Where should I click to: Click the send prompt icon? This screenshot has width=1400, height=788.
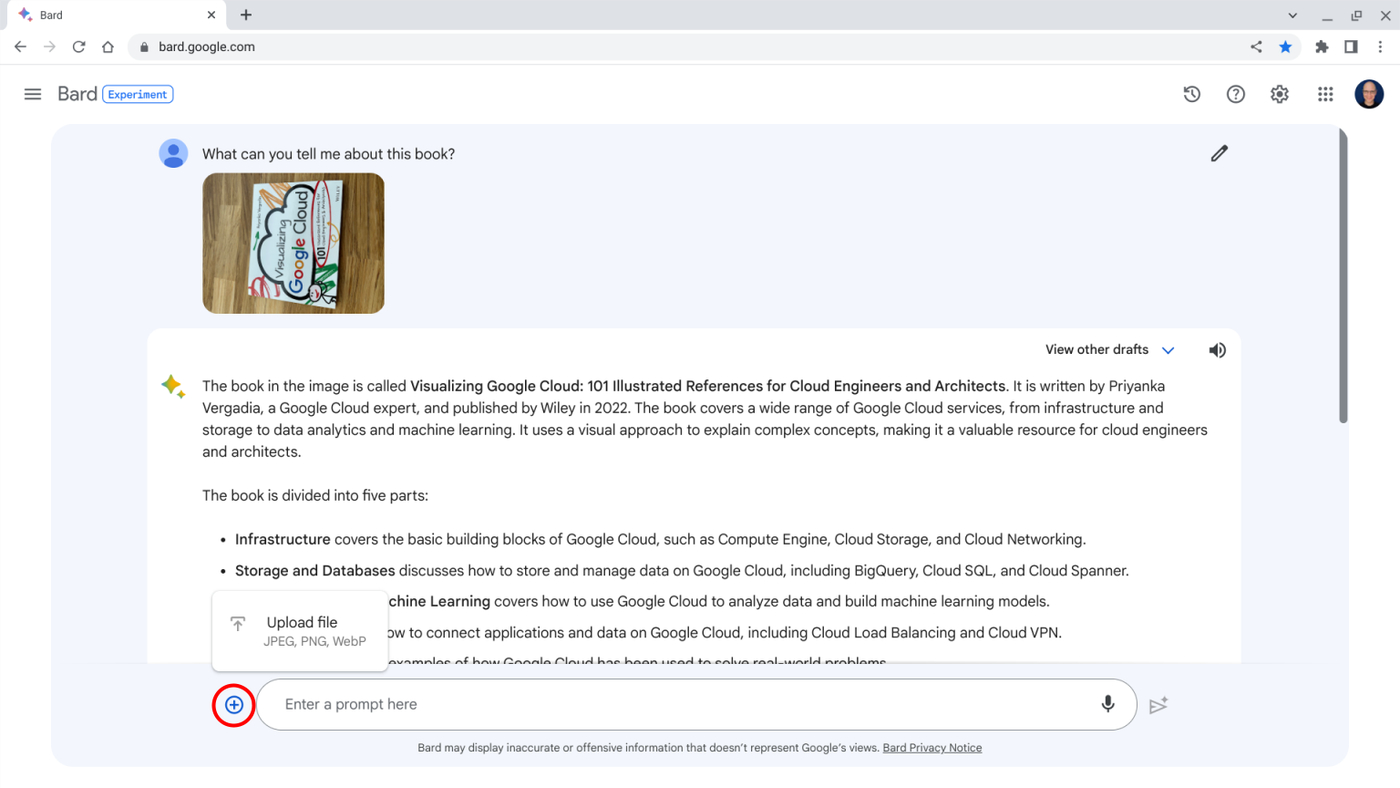(1158, 704)
